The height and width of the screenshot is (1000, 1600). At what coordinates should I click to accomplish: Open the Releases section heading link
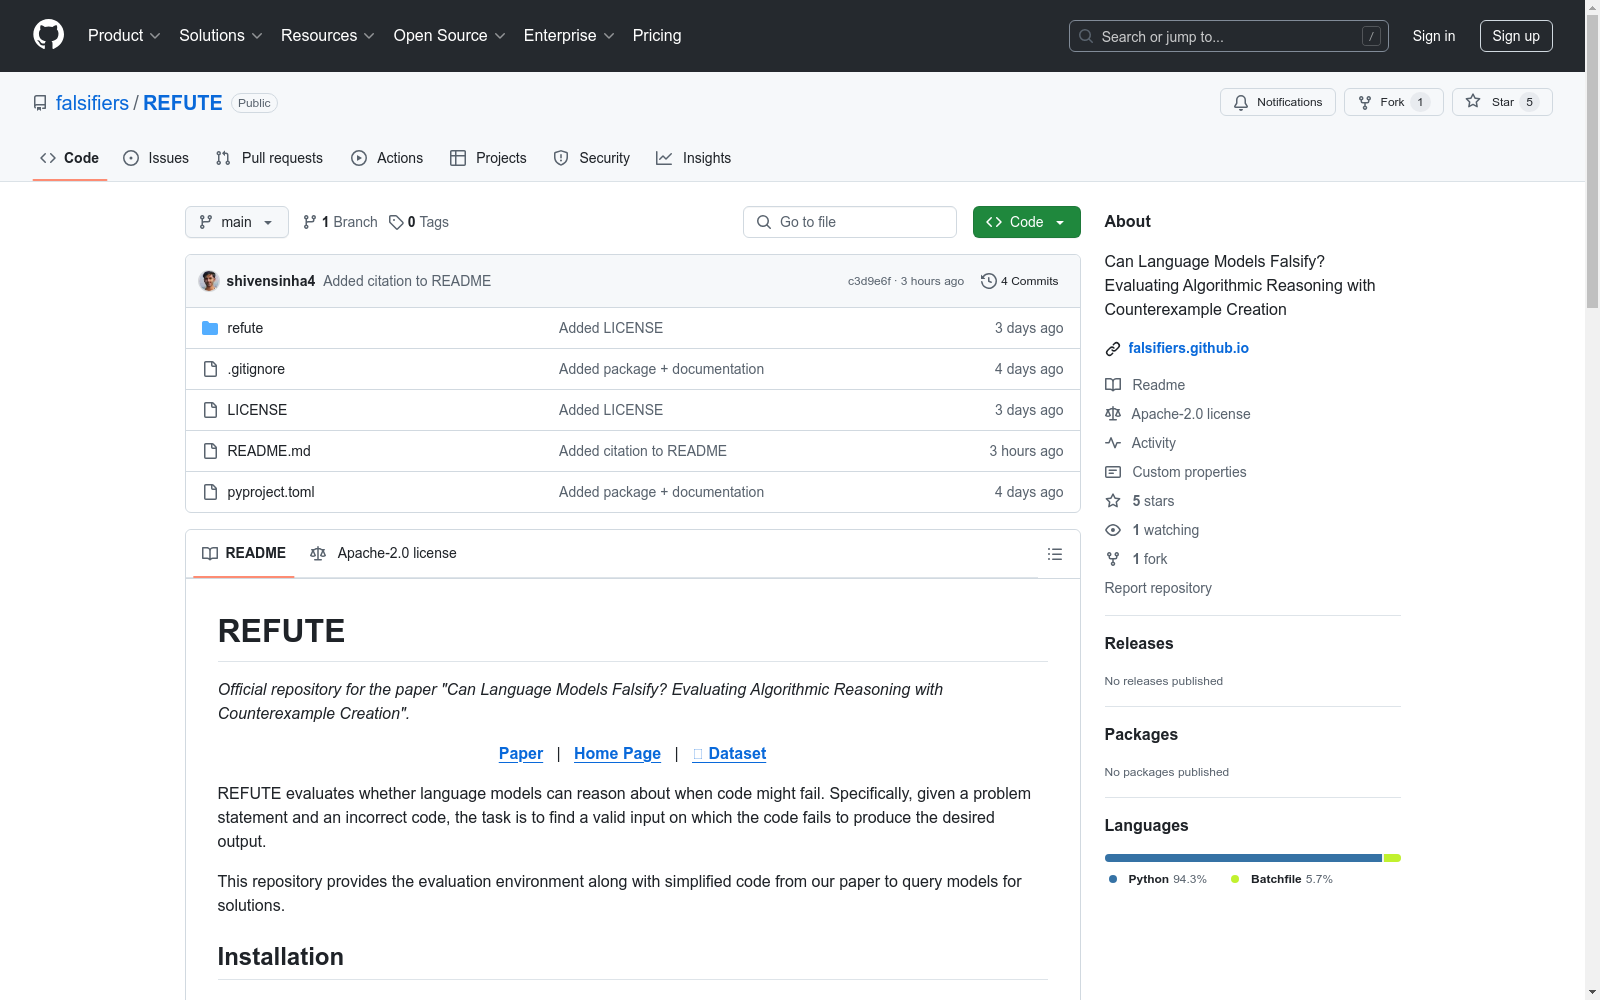click(1139, 644)
